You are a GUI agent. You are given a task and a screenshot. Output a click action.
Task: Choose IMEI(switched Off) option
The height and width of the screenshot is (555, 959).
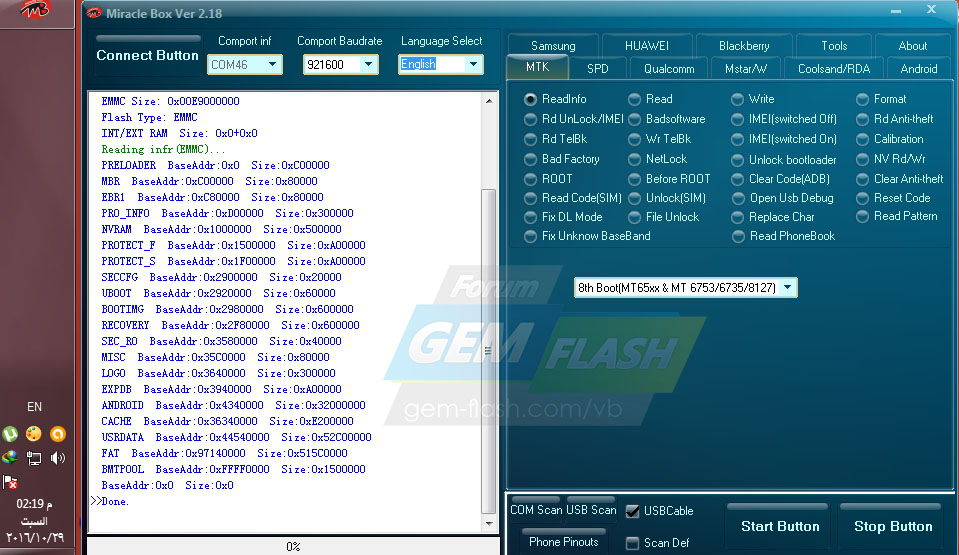point(784,119)
